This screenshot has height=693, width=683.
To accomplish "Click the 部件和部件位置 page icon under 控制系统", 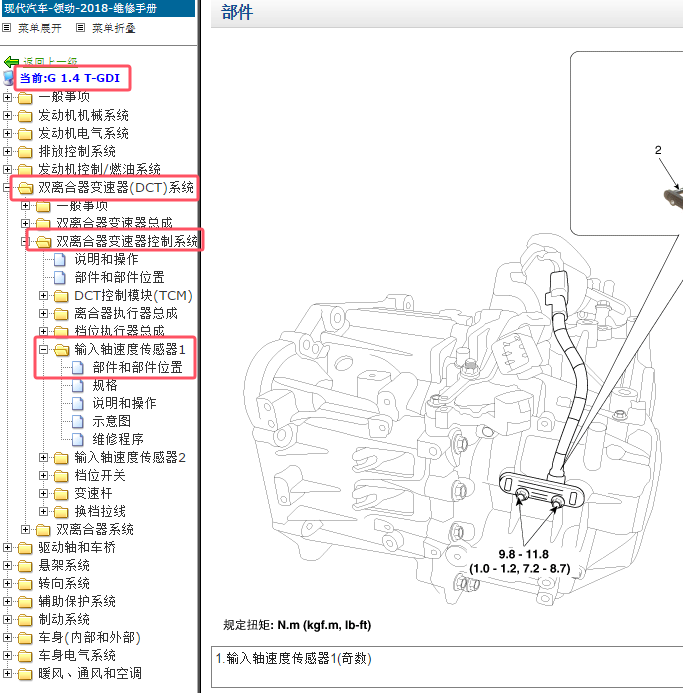I will (60, 278).
